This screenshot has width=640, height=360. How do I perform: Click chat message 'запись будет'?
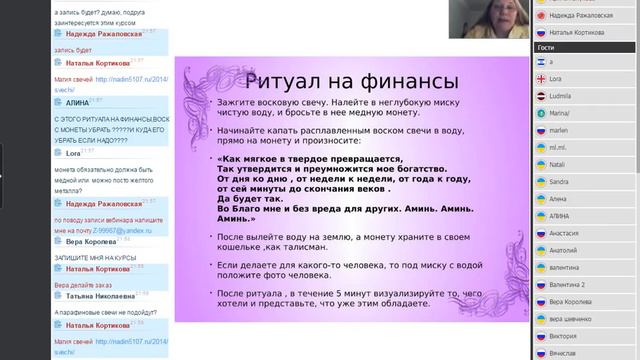click(73, 50)
